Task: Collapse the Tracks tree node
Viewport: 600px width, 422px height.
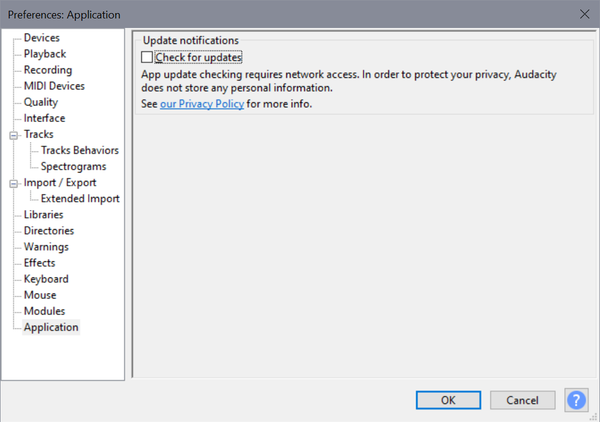Action: [x=13, y=135]
